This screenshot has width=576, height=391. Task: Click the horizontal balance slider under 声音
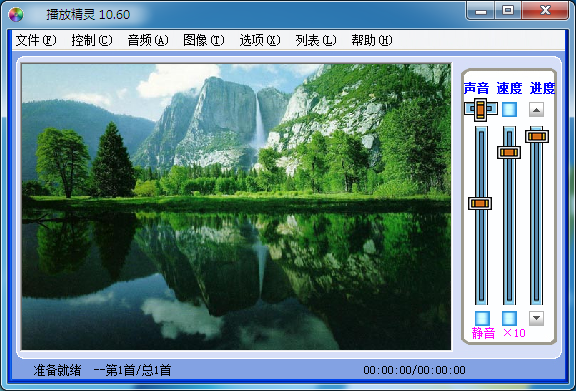[481, 109]
